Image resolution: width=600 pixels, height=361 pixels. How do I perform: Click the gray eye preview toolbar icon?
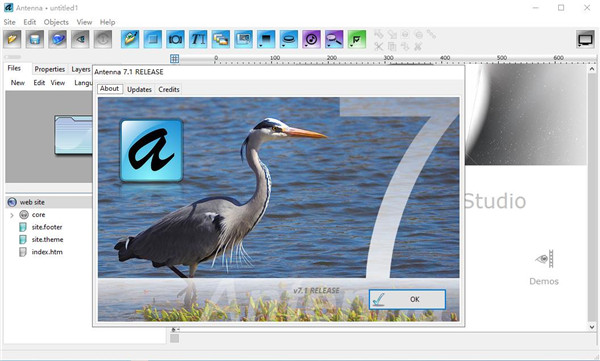tap(80, 39)
